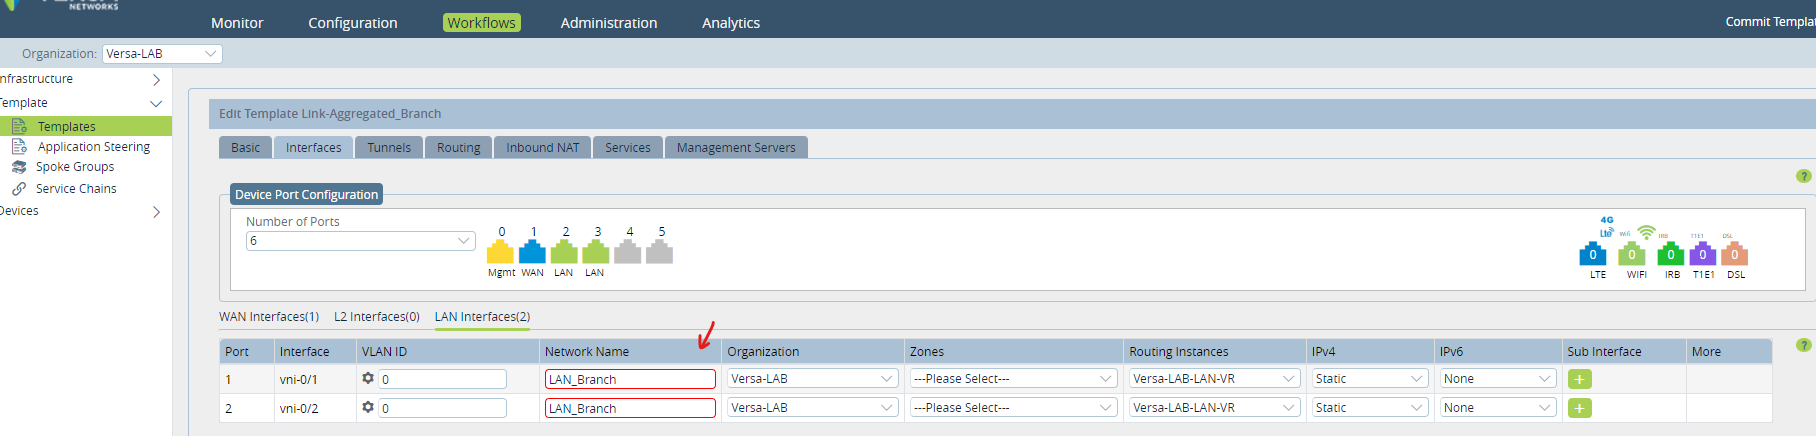Open the Organization Versa-LAB dropdown

tap(162, 54)
